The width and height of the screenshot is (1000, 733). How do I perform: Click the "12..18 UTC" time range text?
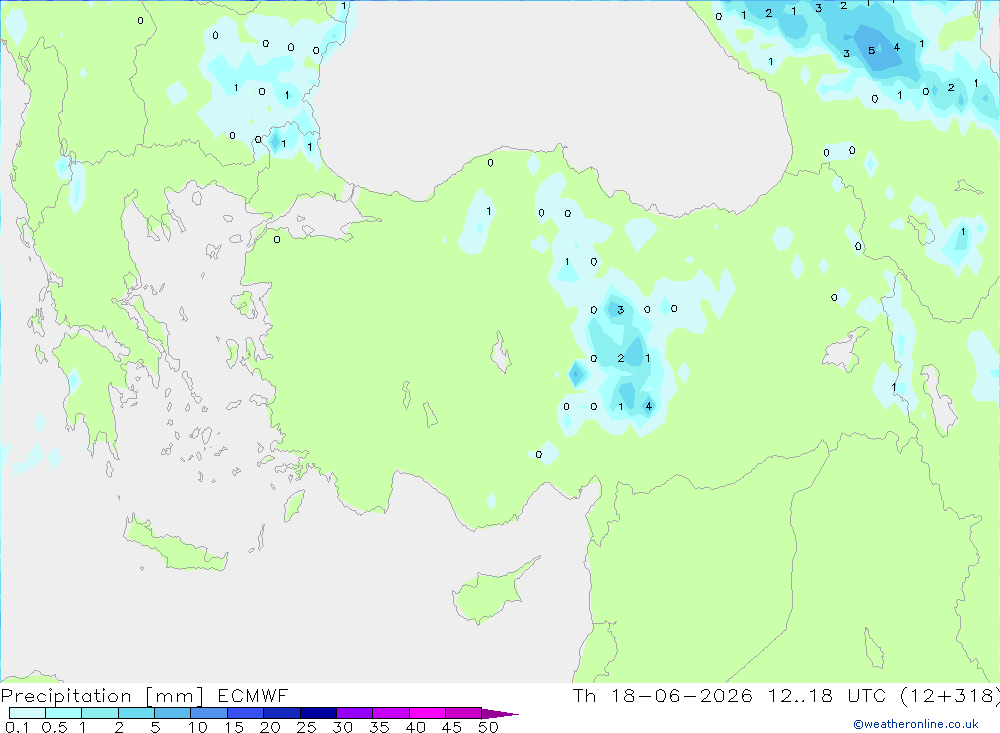coord(827,695)
